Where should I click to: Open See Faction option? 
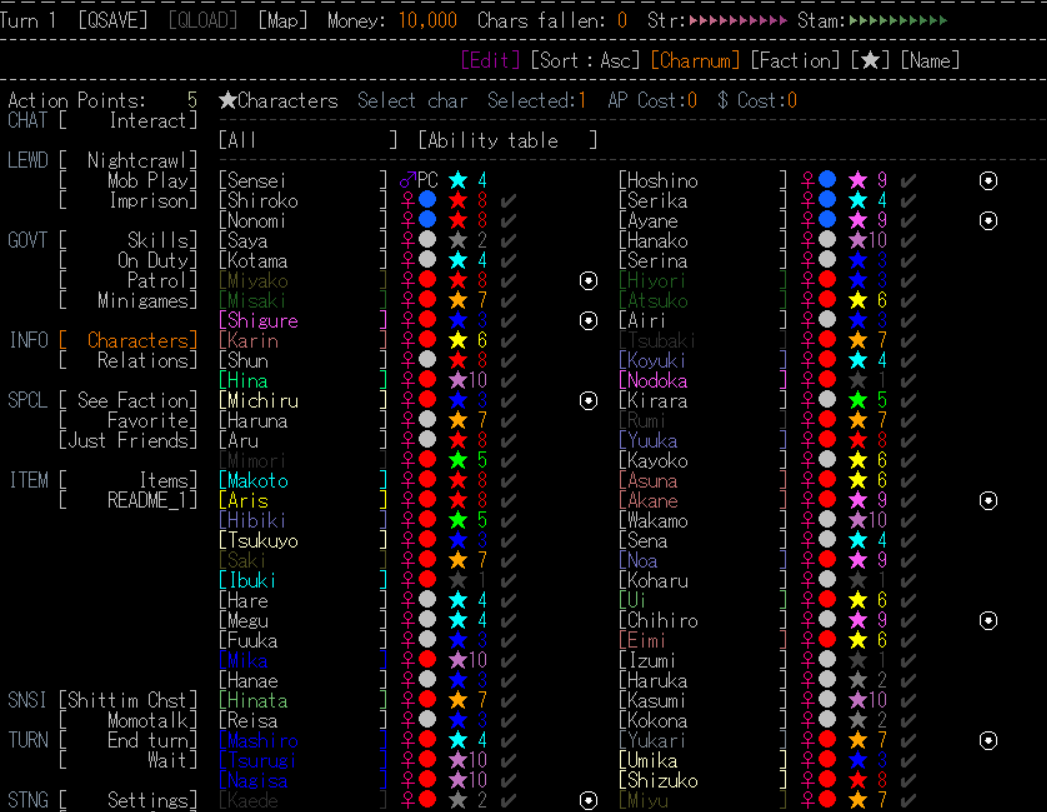128,401
